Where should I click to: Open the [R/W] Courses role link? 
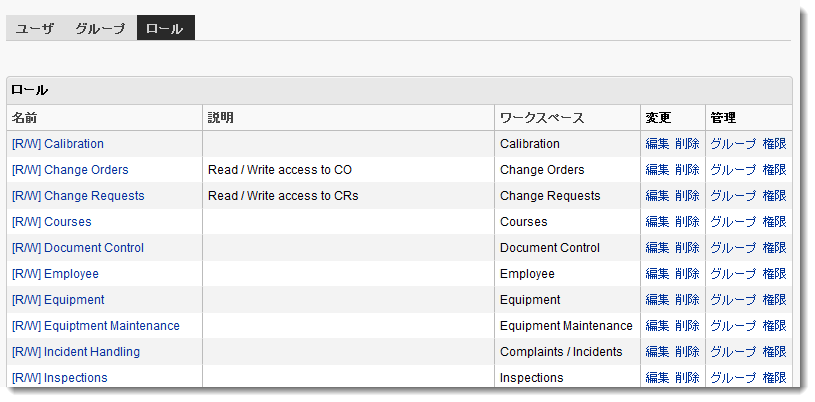pos(51,222)
